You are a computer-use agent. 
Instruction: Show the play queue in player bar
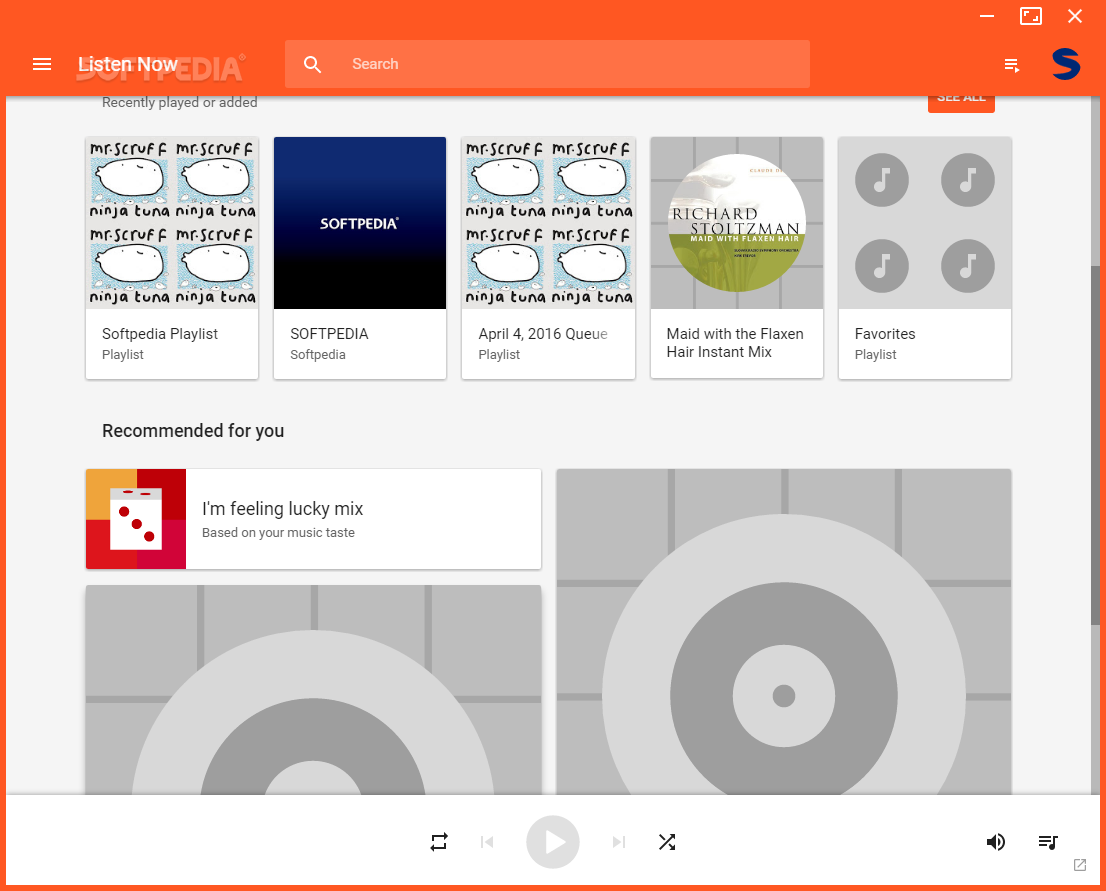tap(1047, 842)
